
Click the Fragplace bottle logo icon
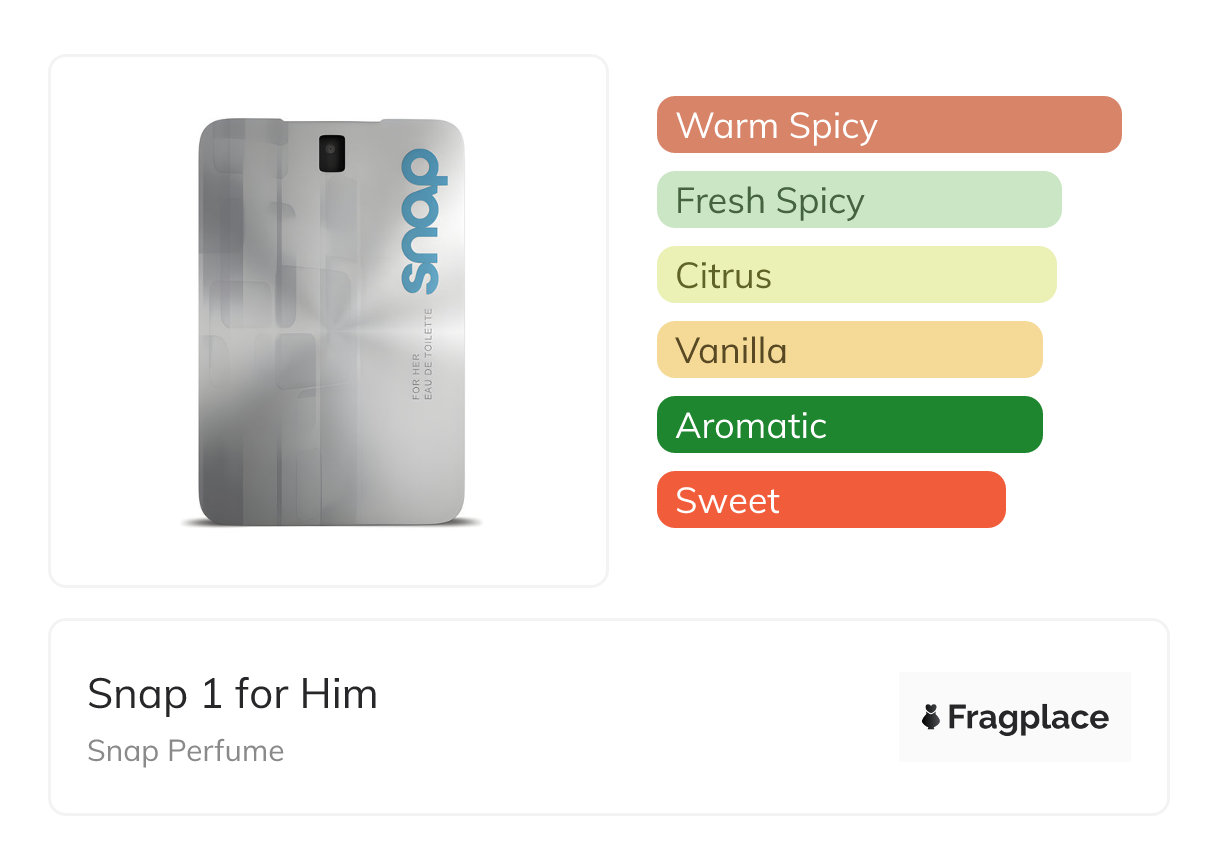pyautogui.click(x=931, y=717)
